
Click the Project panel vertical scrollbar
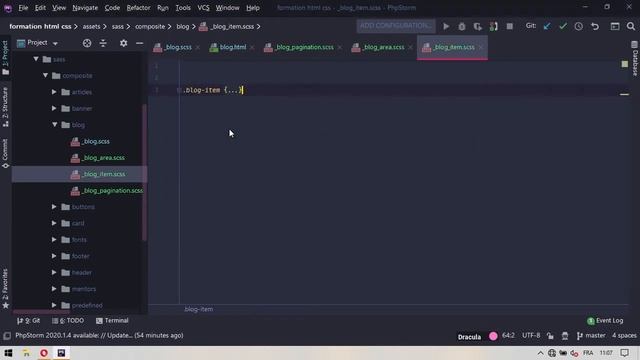tap(144, 172)
